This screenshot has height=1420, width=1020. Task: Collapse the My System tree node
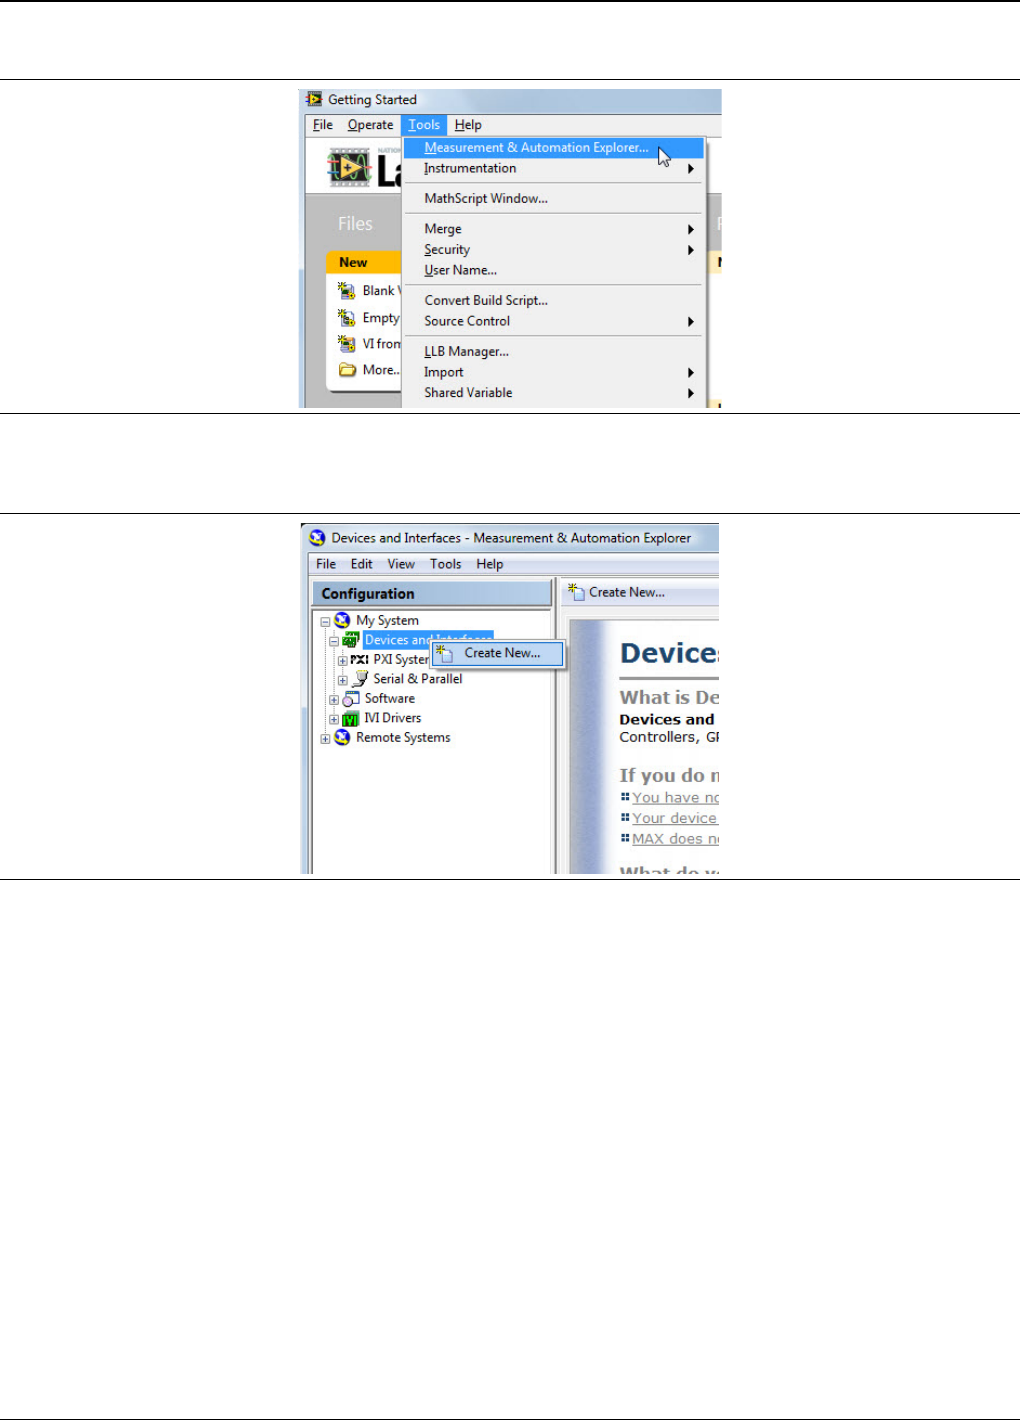[x=325, y=622]
